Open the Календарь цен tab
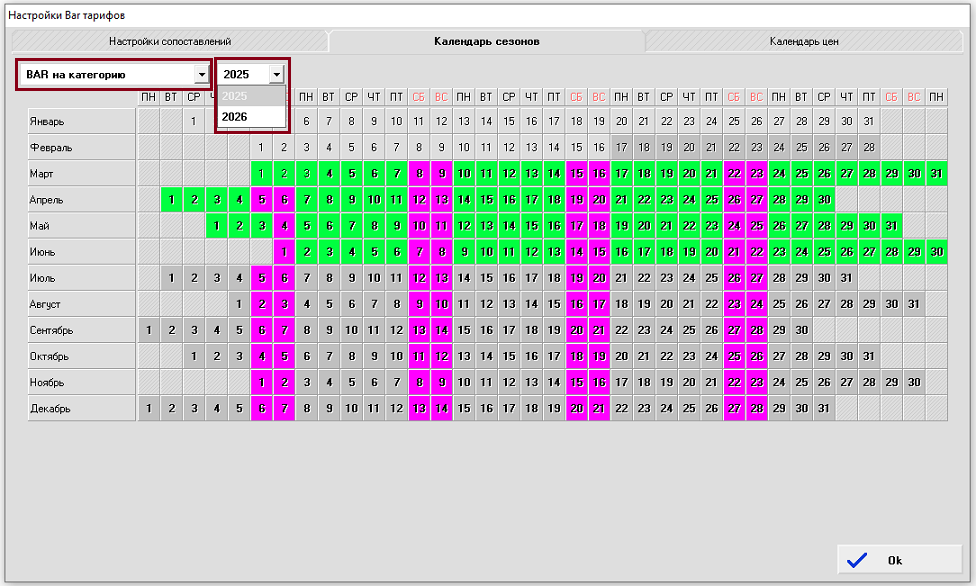This screenshot has width=976, height=586. coord(803,42)
